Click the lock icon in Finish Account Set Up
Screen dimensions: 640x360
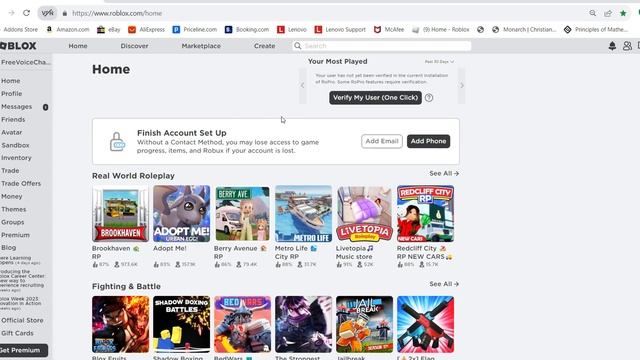coord(117,142)
